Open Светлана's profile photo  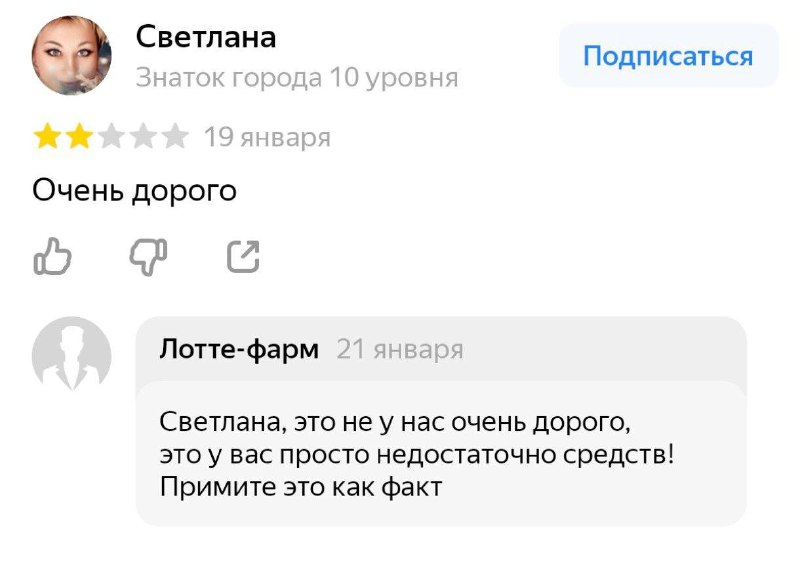click(x=71, y=55)
